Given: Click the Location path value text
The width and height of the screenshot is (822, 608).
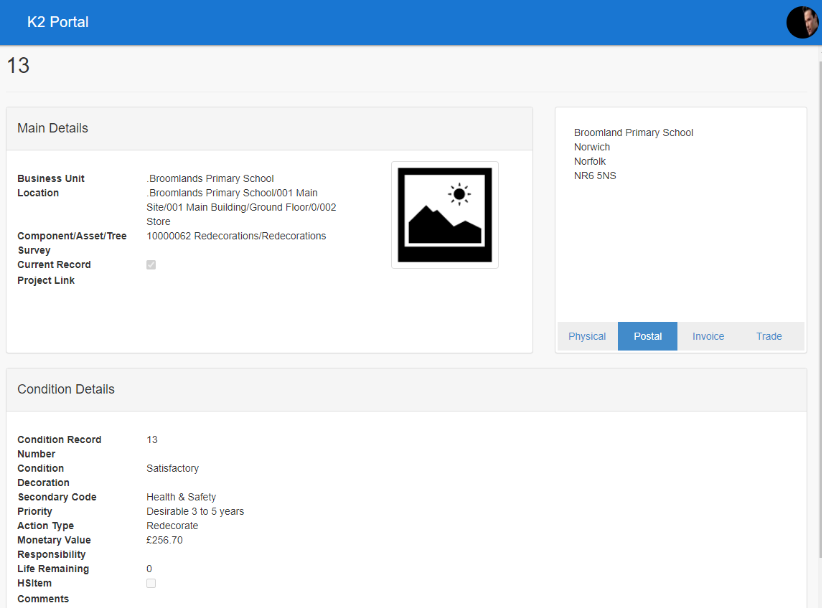Looking at the screenshot, I should click(x=240, y=207).
